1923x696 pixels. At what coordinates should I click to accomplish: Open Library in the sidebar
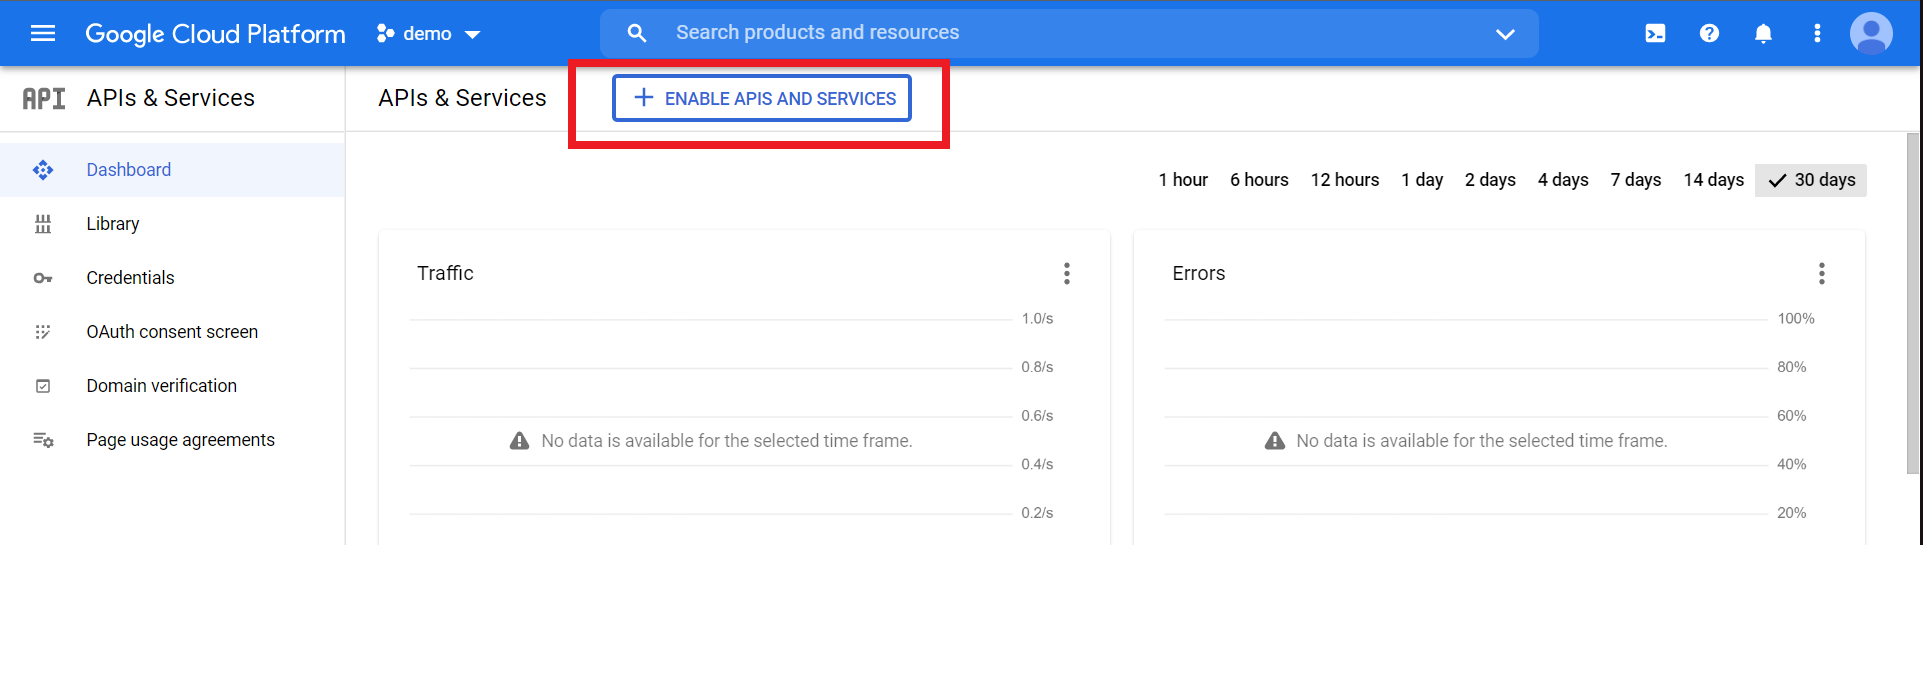tap(113, 224)
